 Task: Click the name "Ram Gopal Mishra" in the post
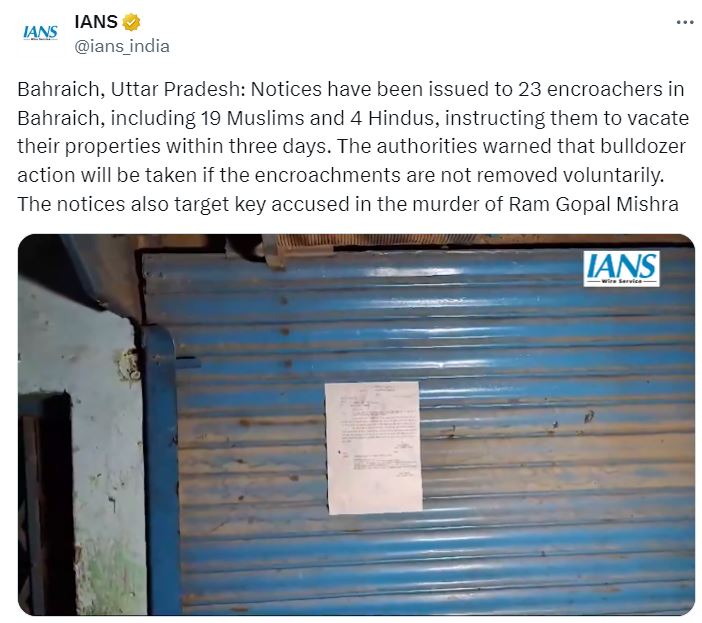click(594, 204)
